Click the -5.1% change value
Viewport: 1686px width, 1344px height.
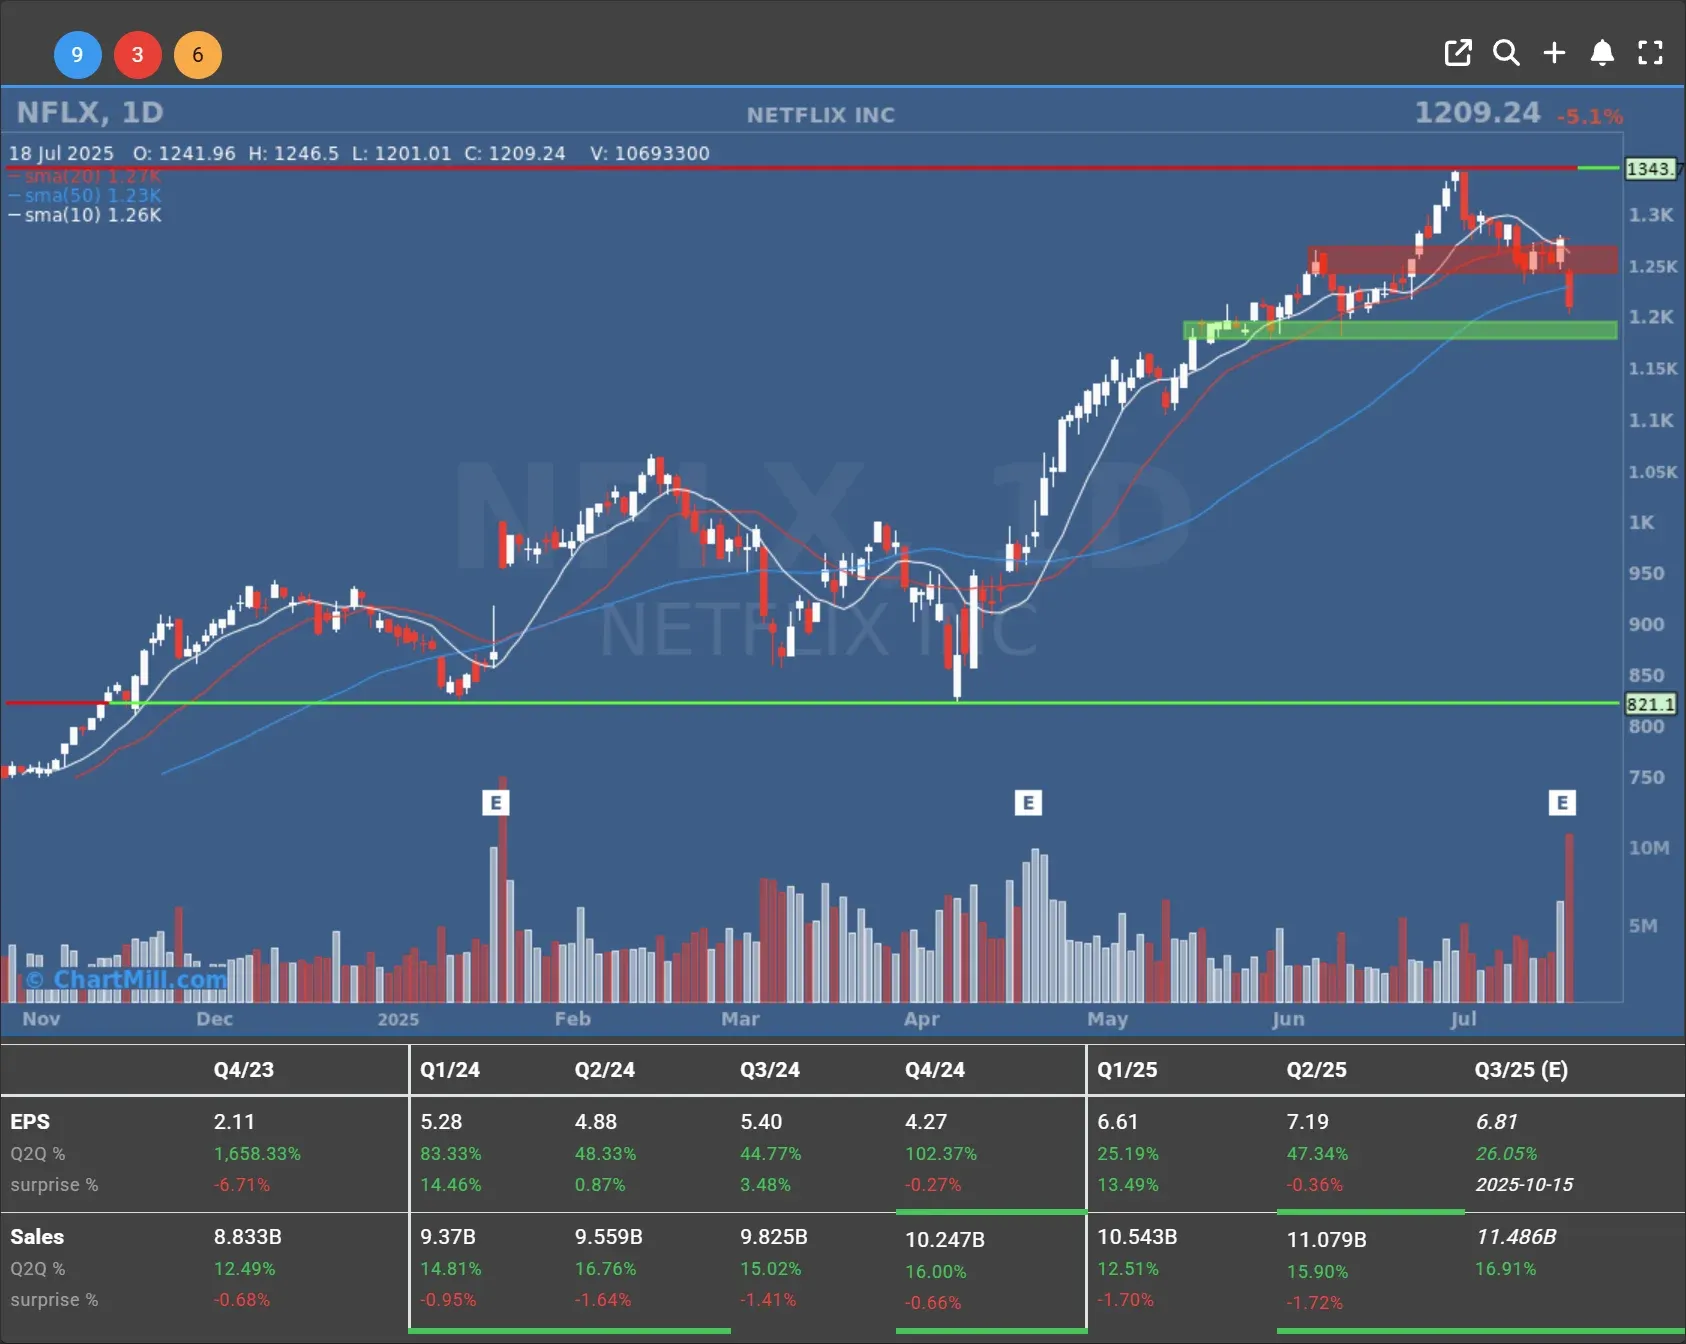coord(1590,116)
